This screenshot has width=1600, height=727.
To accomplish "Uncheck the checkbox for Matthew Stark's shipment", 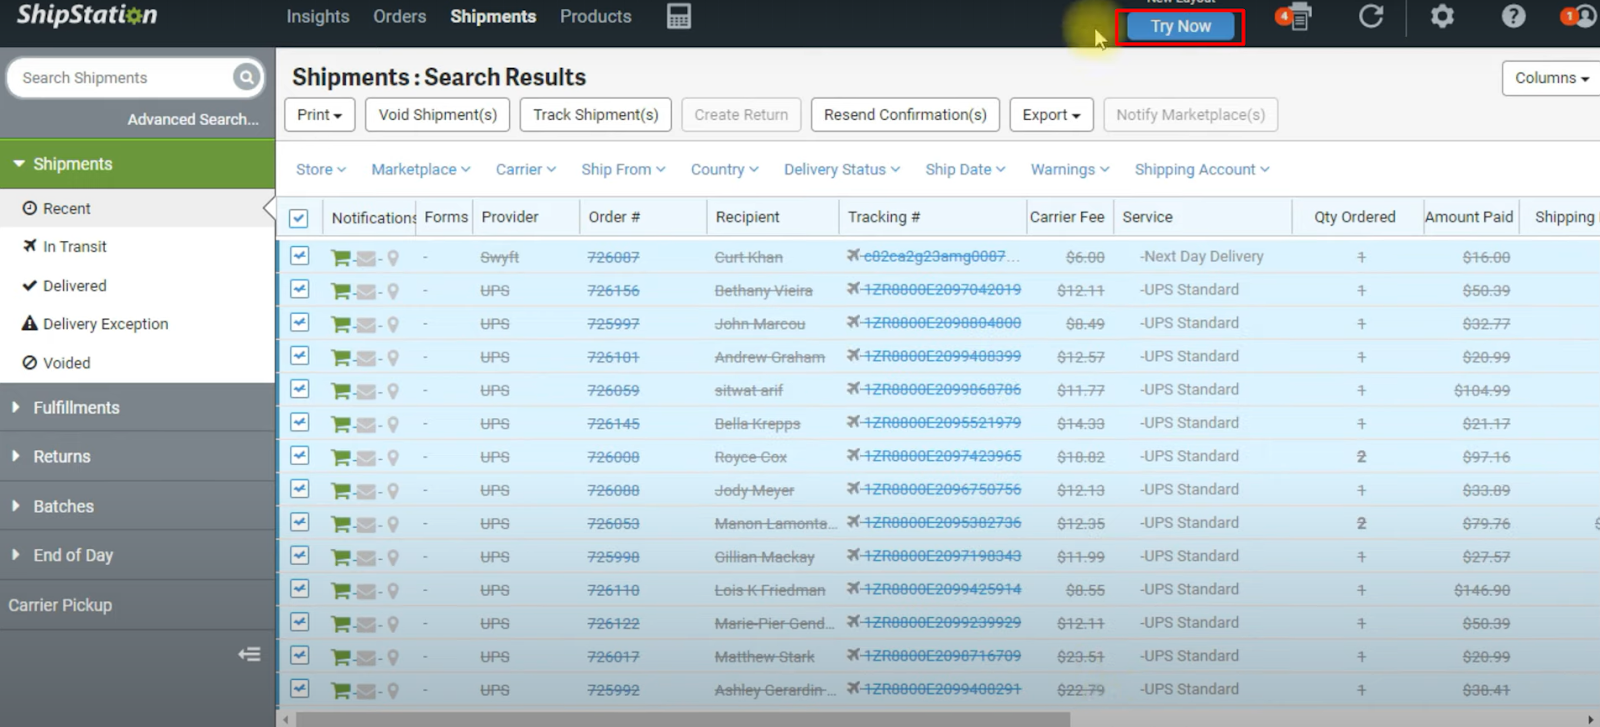I will click(x=299, y=655).
